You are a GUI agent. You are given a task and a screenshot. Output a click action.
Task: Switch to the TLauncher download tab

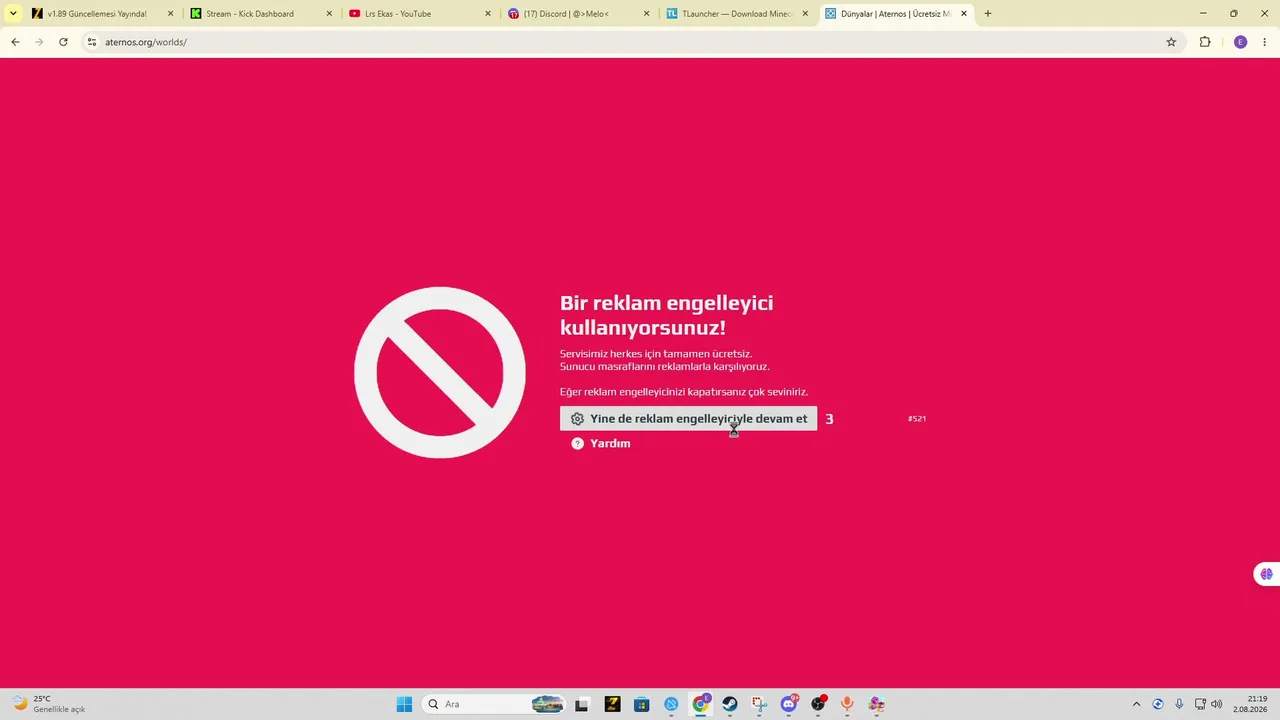(x=737, y=14)
